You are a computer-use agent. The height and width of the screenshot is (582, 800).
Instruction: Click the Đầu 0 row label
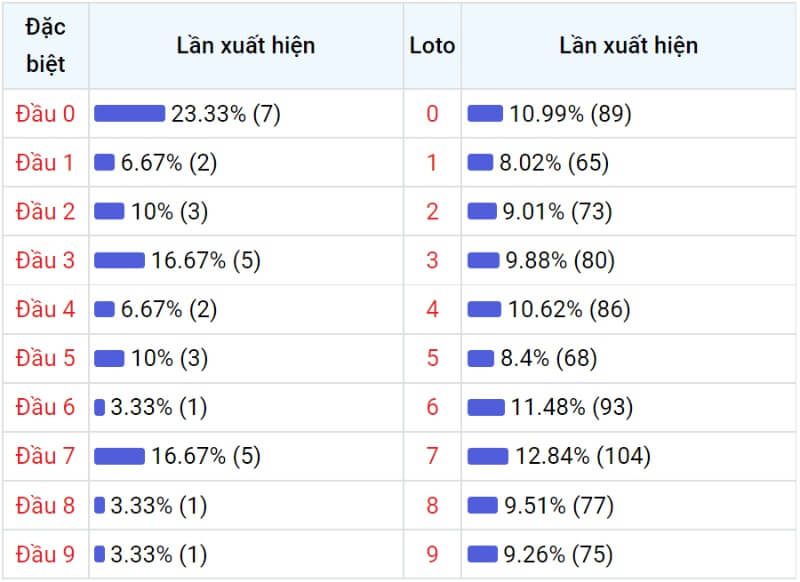pos(45,113)
